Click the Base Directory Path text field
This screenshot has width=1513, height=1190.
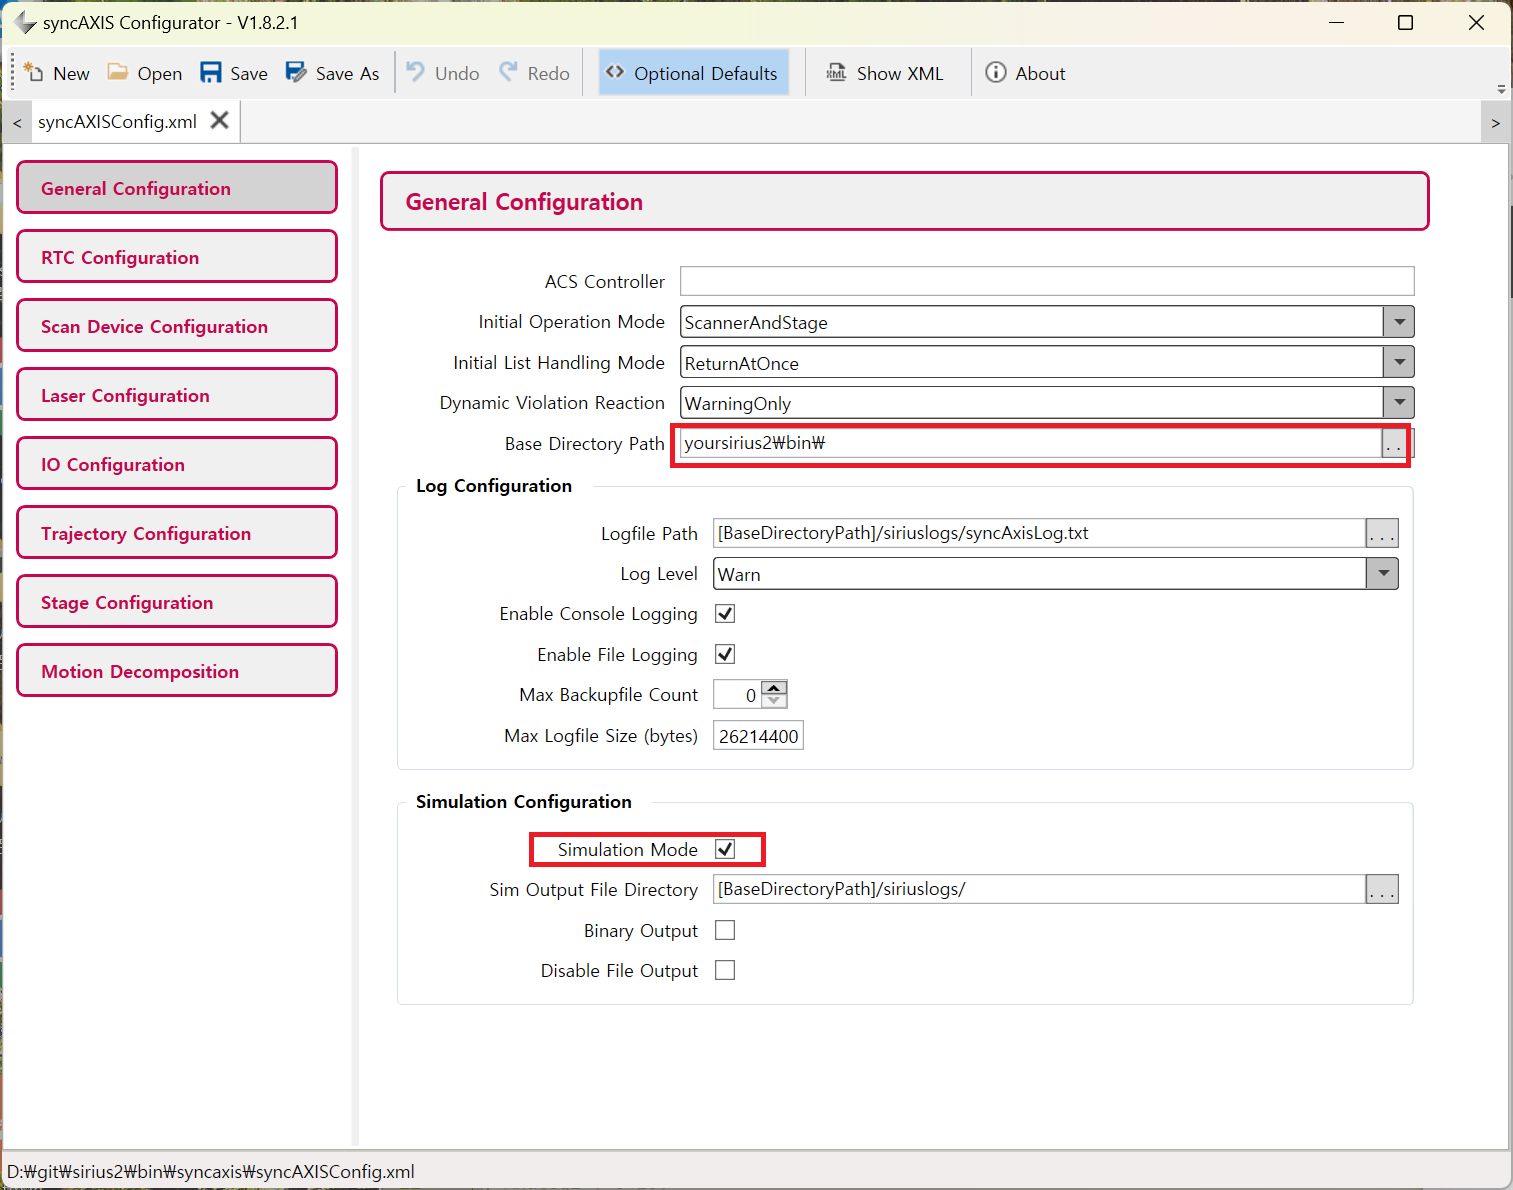click(x=1030, y=443)
